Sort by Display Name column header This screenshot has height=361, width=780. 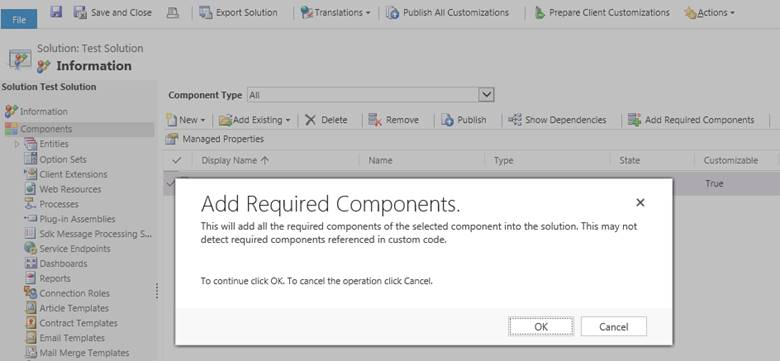(x=235, y=160)
